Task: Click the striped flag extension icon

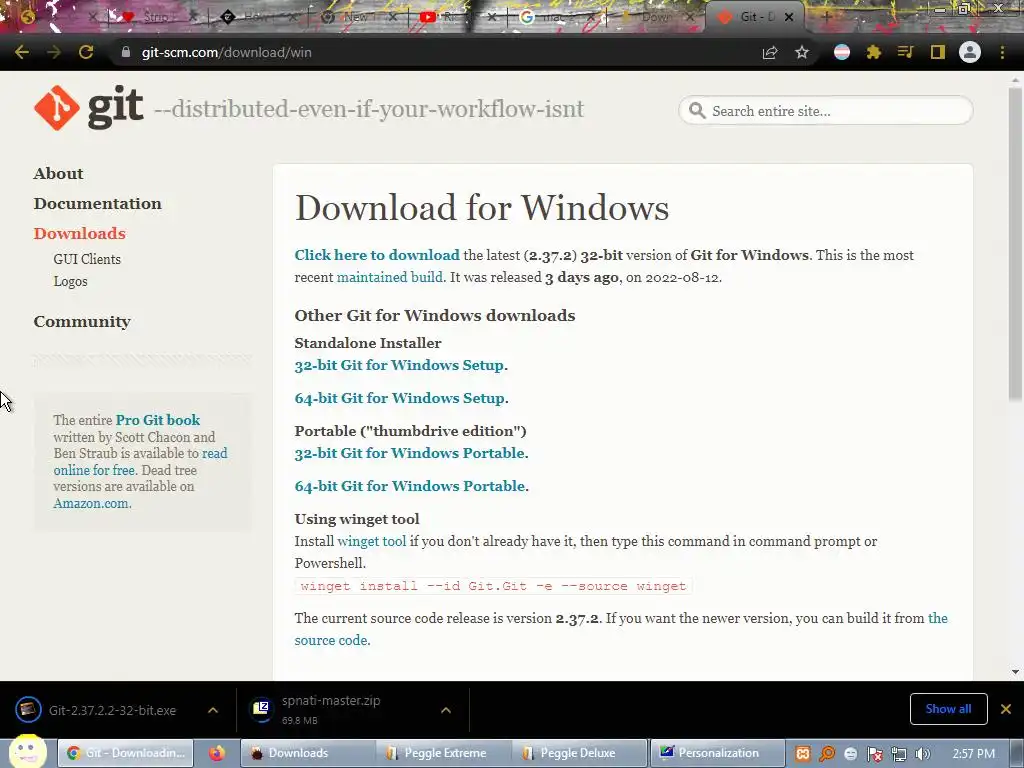Action: point(842,52)
